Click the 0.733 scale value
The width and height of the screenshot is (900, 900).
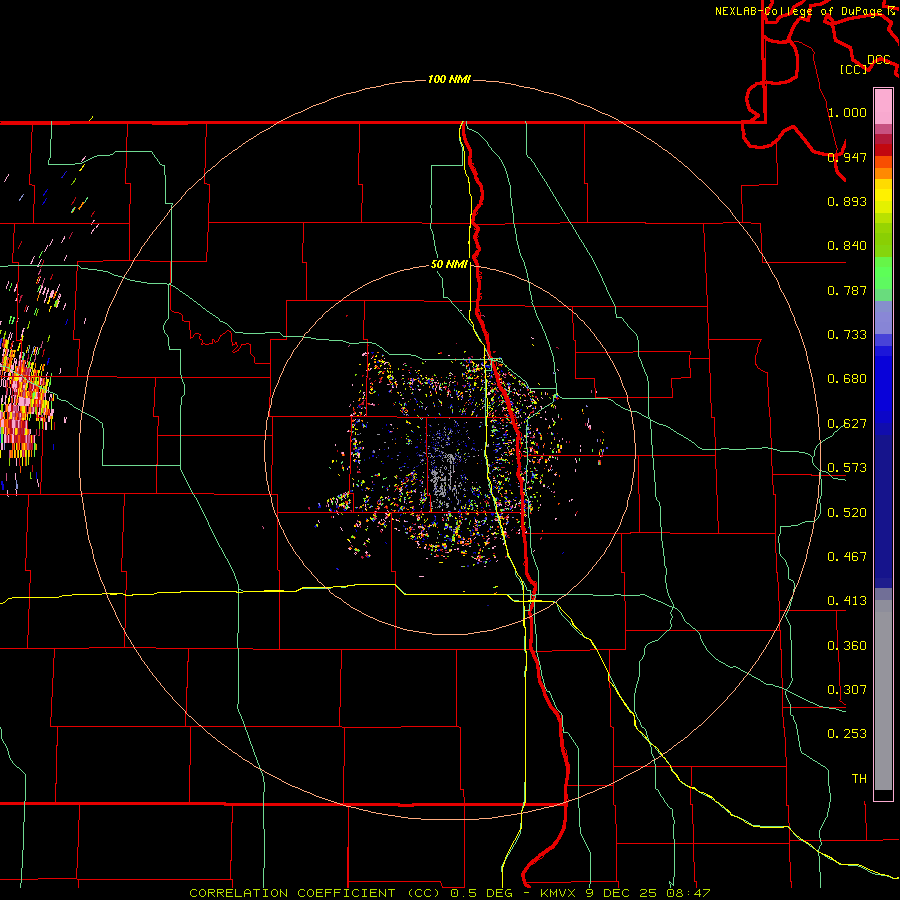pos(847,335)
